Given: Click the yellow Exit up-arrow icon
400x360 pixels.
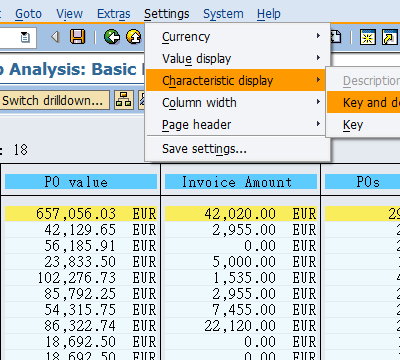Looking at the screenshot, I should pyautogui.click(x=134, y=37).
